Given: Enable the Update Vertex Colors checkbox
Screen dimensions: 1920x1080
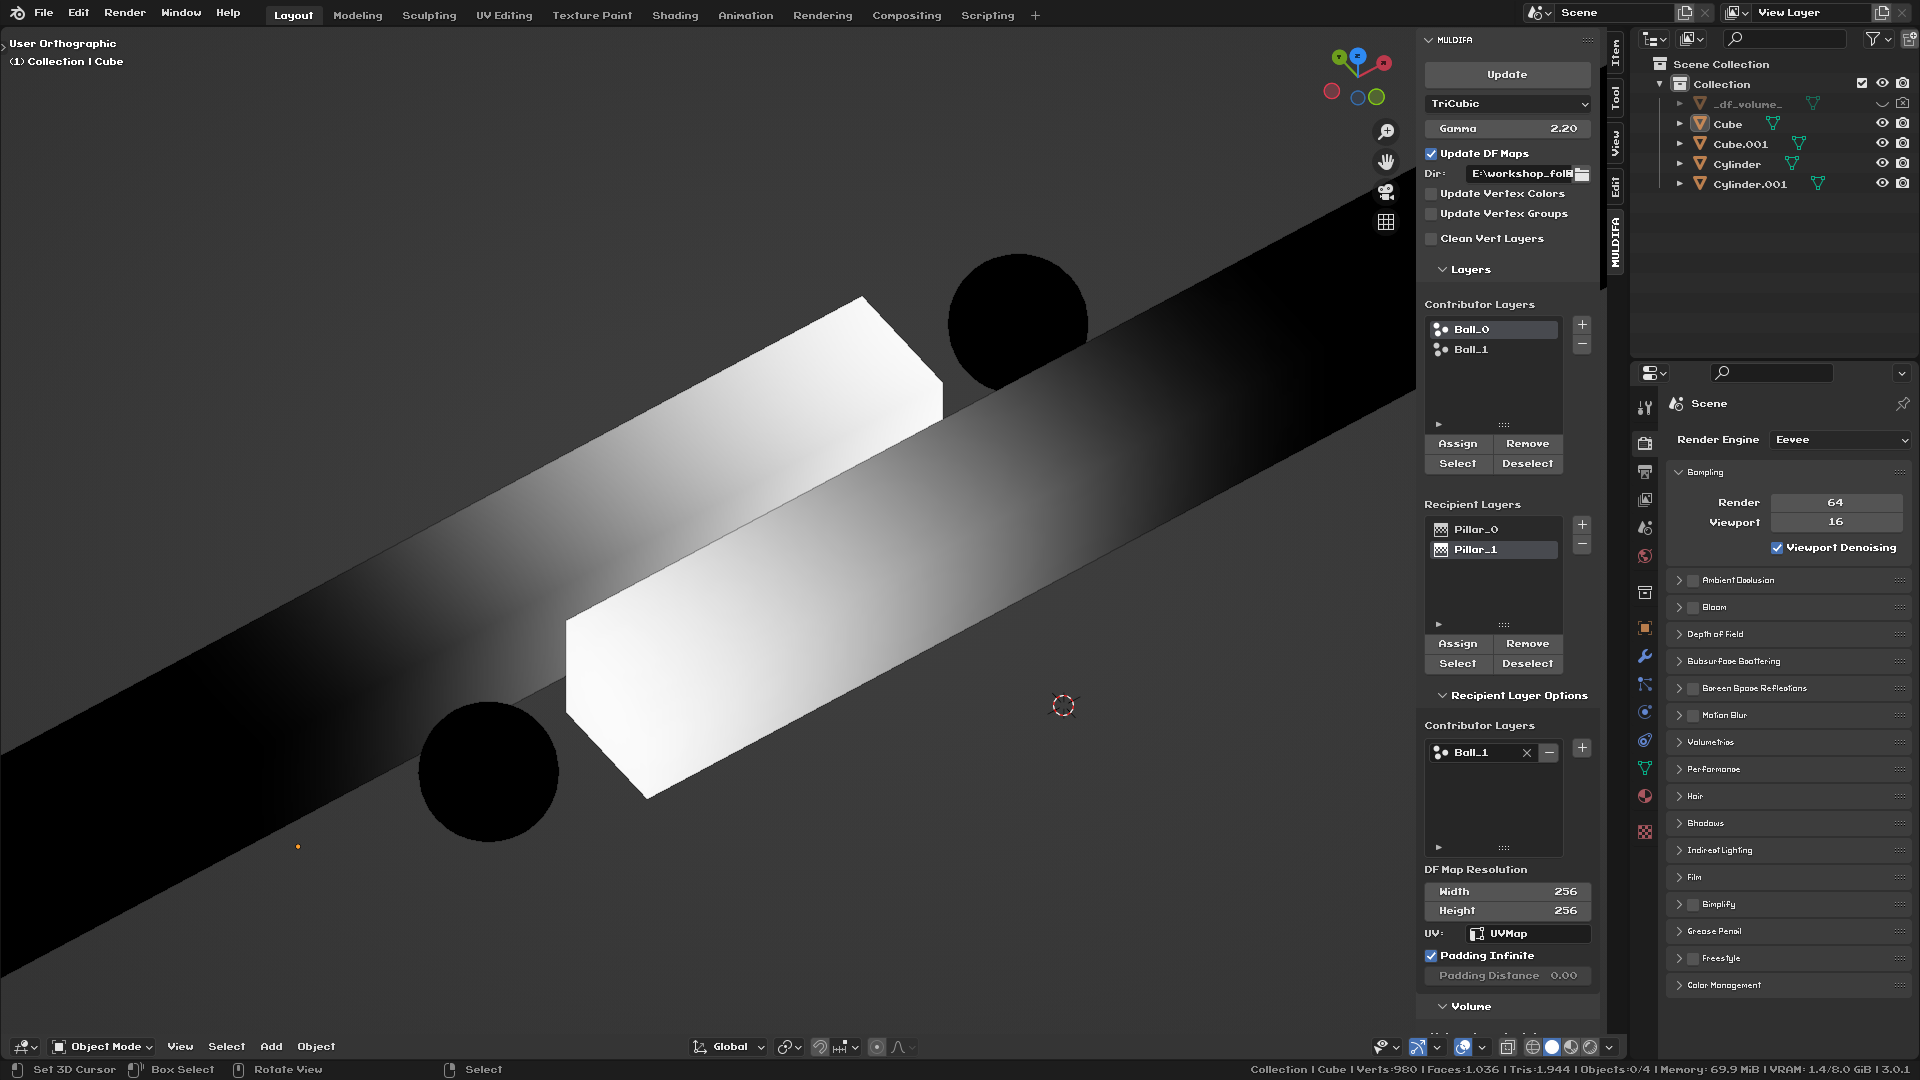Looking at the screenshot, I should (x=1431, y=193).
